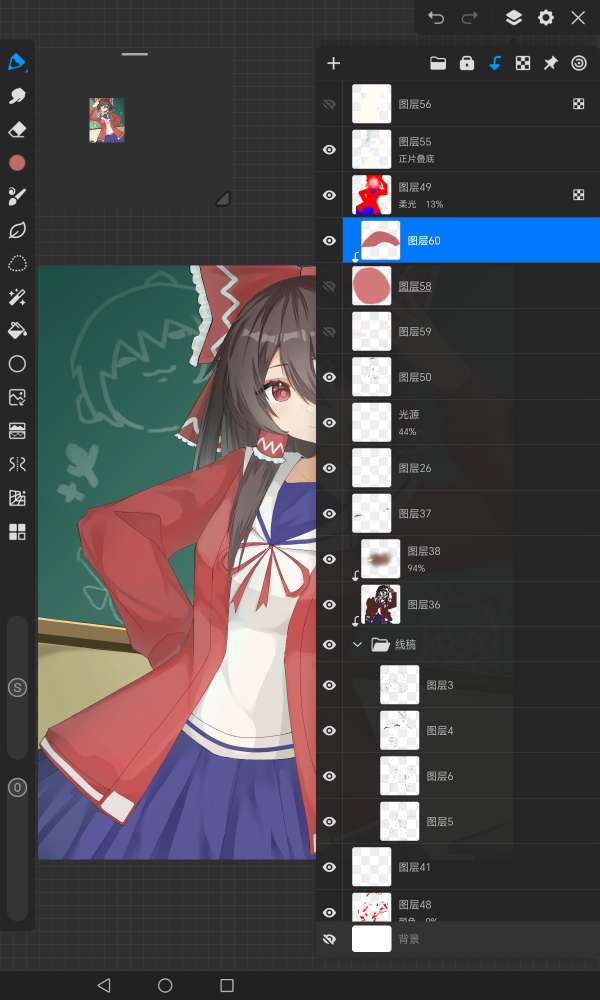Toggle the symmetry tool
Image resolution: width=600 pixels, height=1000 pixels.
17,464
